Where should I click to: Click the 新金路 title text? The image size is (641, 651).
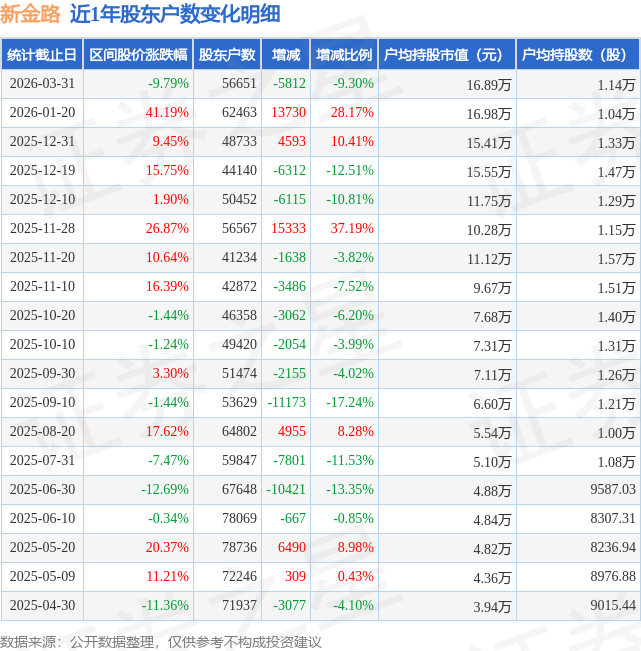point(30,14)
